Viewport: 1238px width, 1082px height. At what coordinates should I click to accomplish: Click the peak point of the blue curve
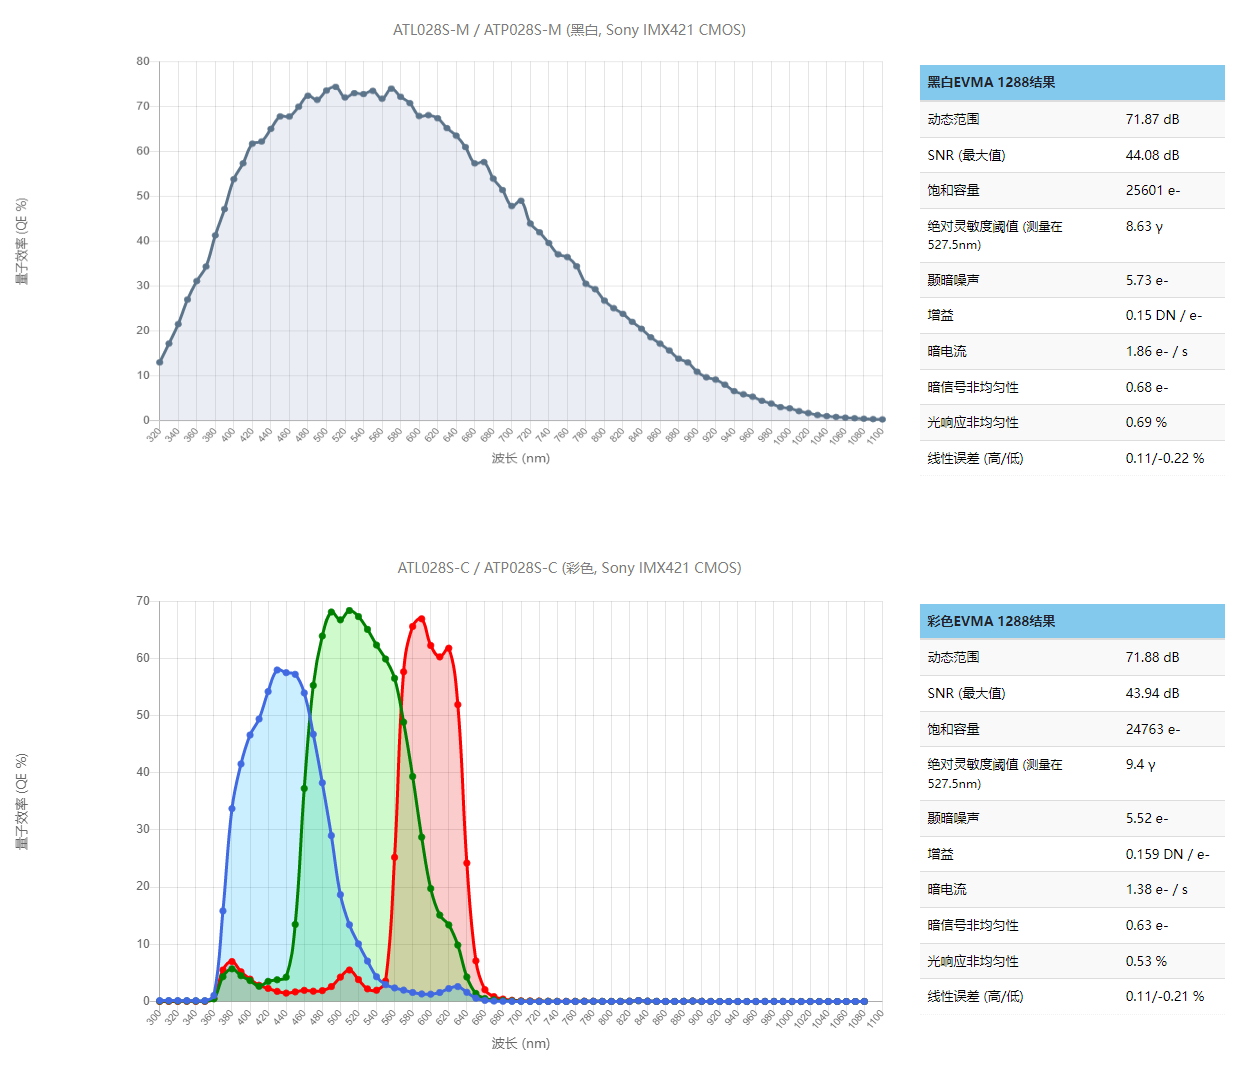click(x=277, y=670)
